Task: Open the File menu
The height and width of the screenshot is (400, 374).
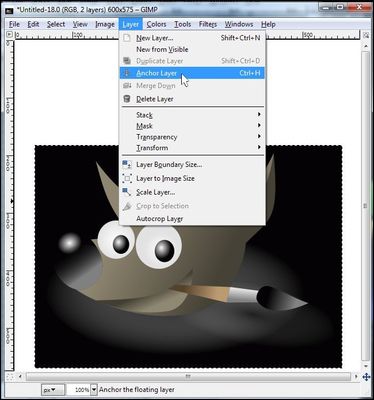Action: pyautogui.click(x=14, y=24)
